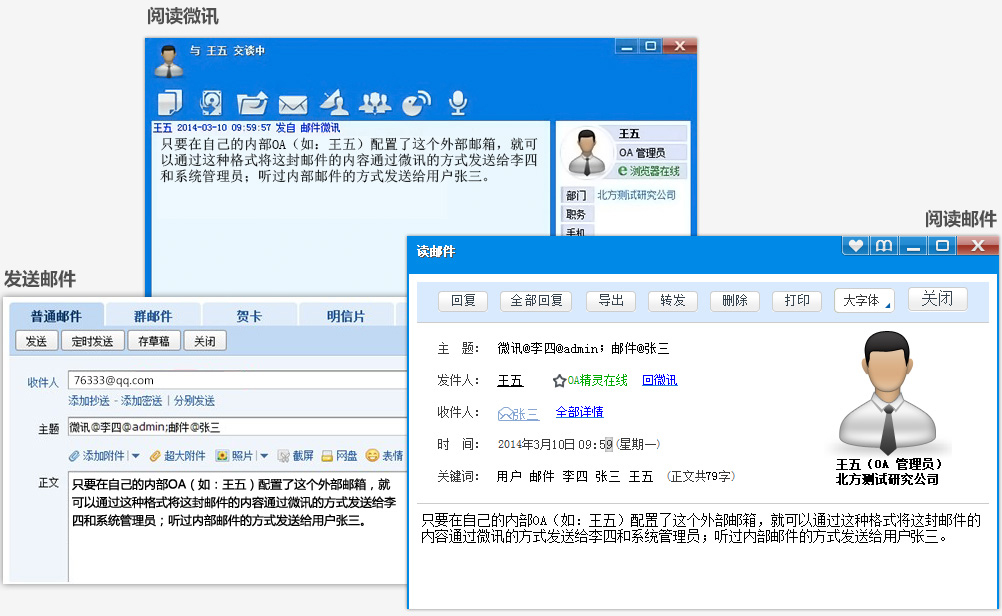Open the 大字体 font size dropdown
The image size is (1002, 616).
tap(864, 300)
